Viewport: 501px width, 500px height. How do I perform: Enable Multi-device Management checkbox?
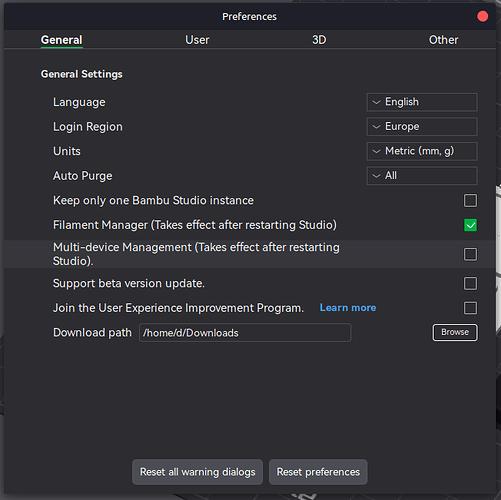470,254
